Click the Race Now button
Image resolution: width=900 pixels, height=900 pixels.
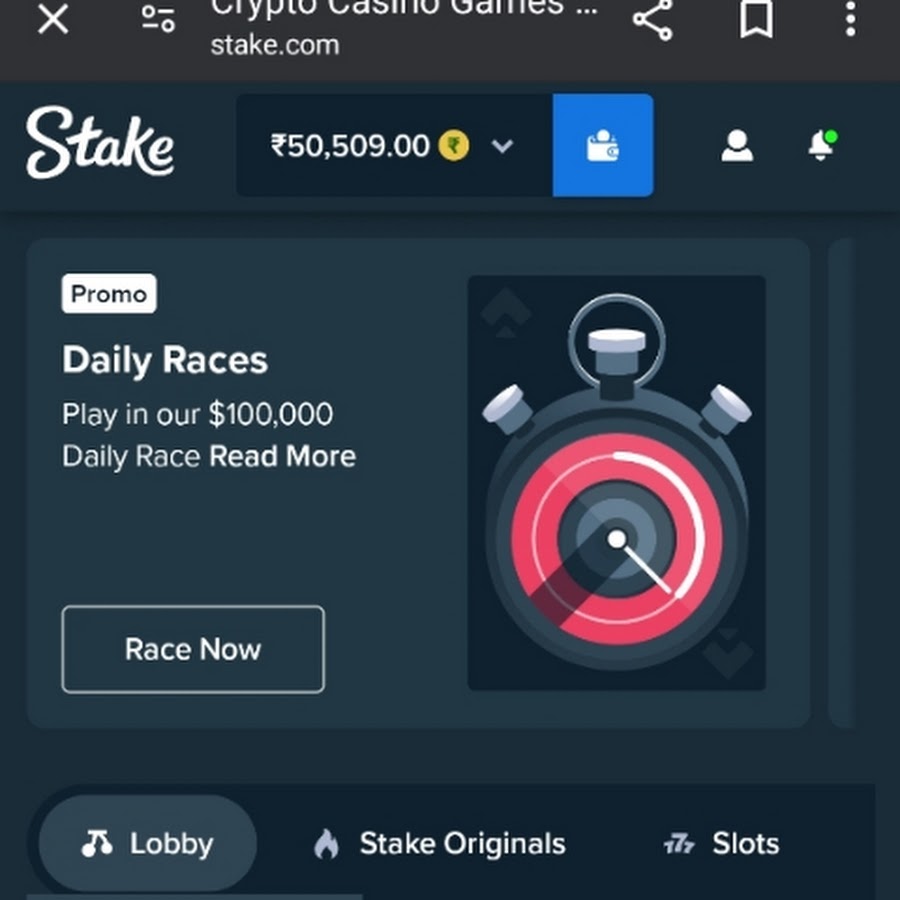point(193,649)
